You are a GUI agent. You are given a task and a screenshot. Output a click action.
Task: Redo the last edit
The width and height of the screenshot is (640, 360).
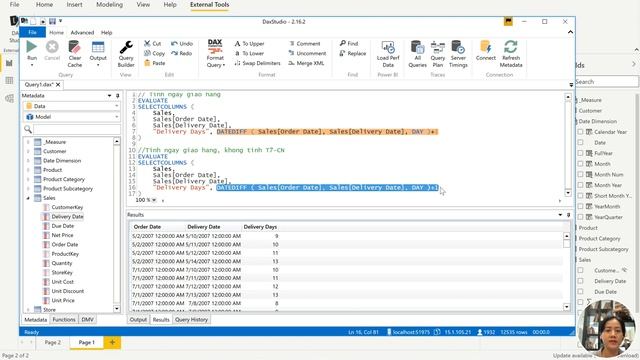tap(182, 53)
